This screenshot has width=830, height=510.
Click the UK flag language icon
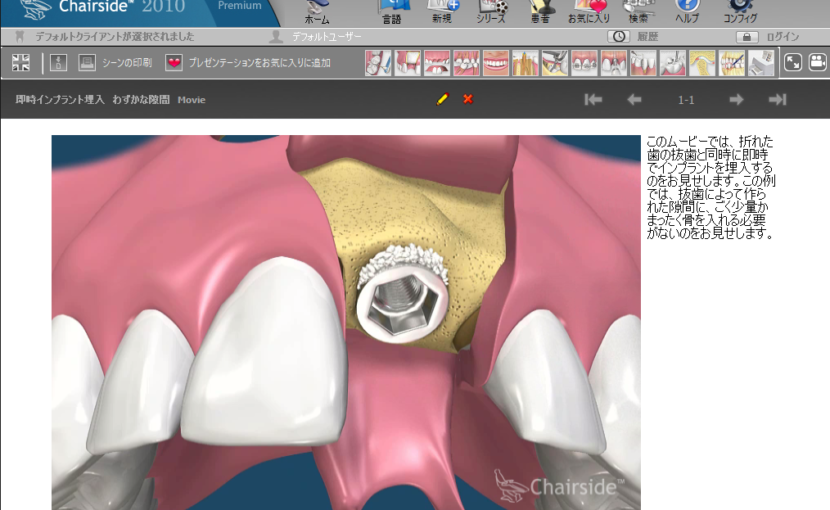[x=21, y=62]
